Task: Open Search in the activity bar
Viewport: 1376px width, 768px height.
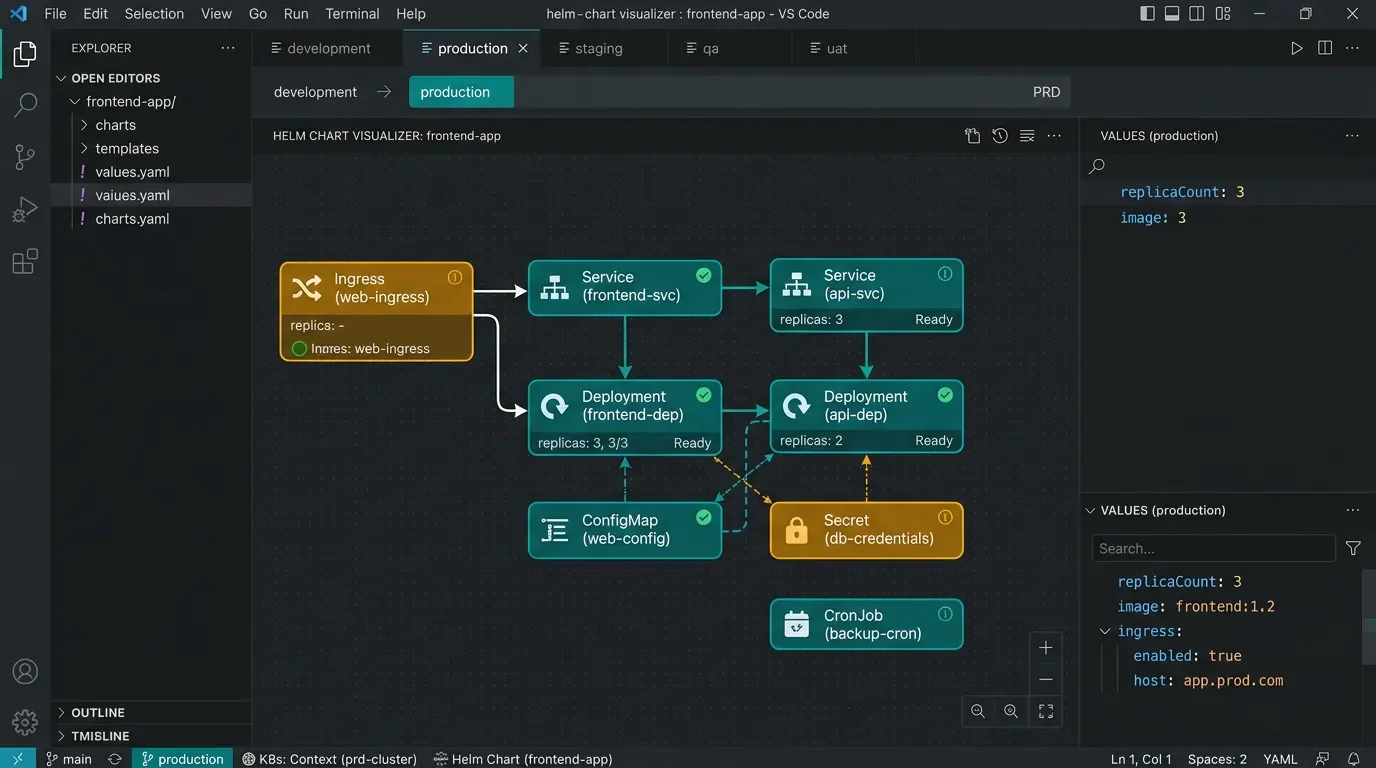Action: (25, 105)
